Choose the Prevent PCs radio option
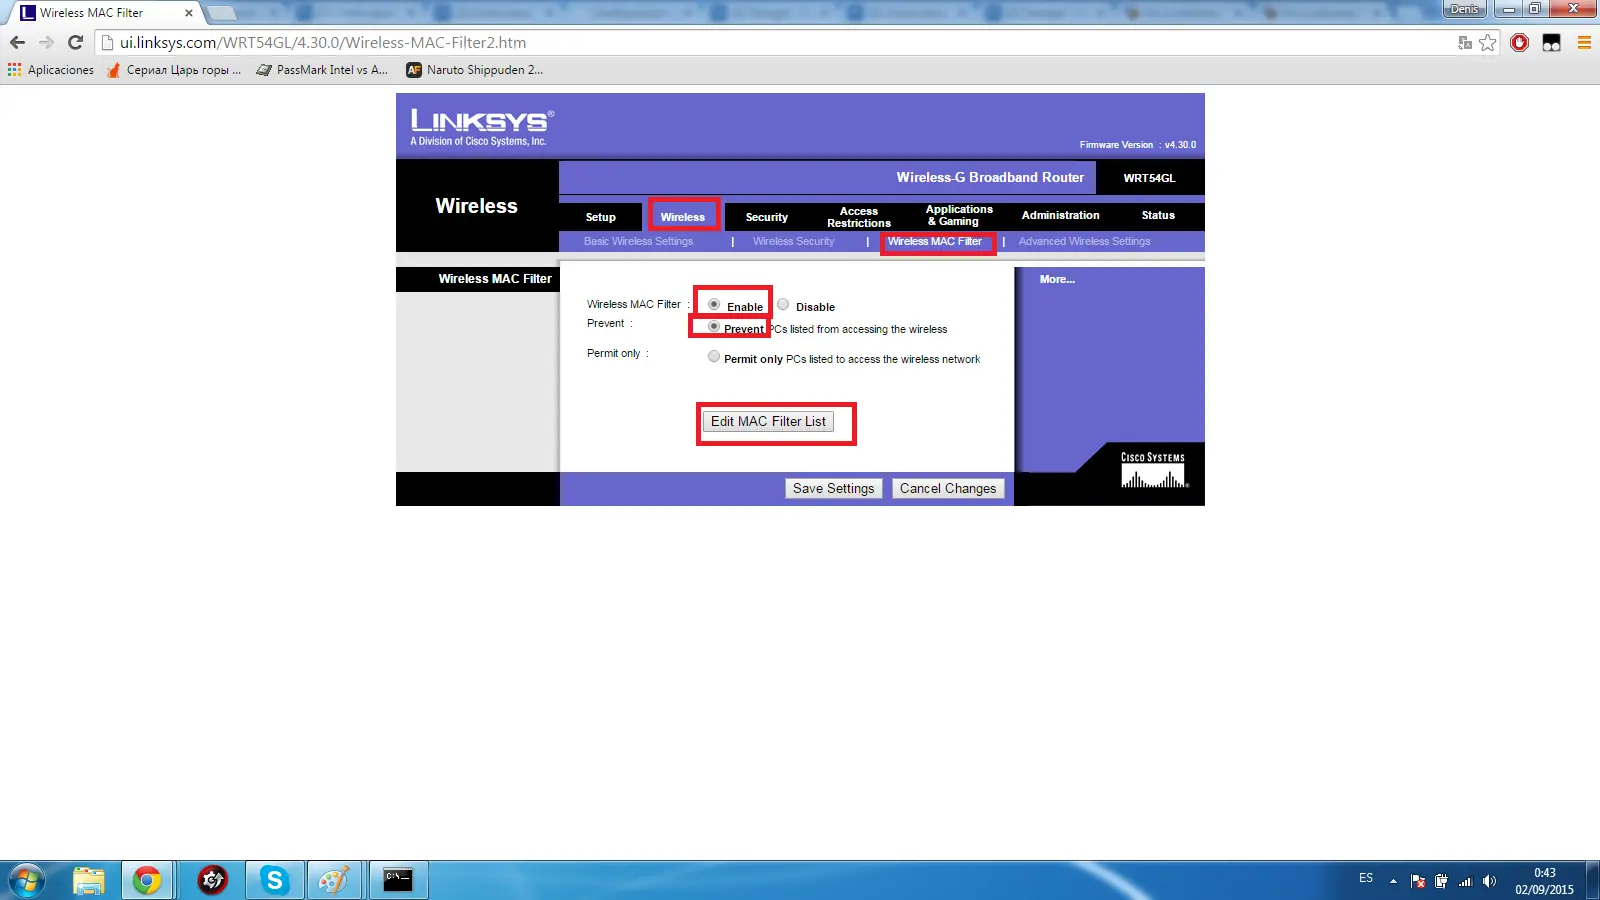Viewport: 1600px width, 900px height. pos(714,326)
